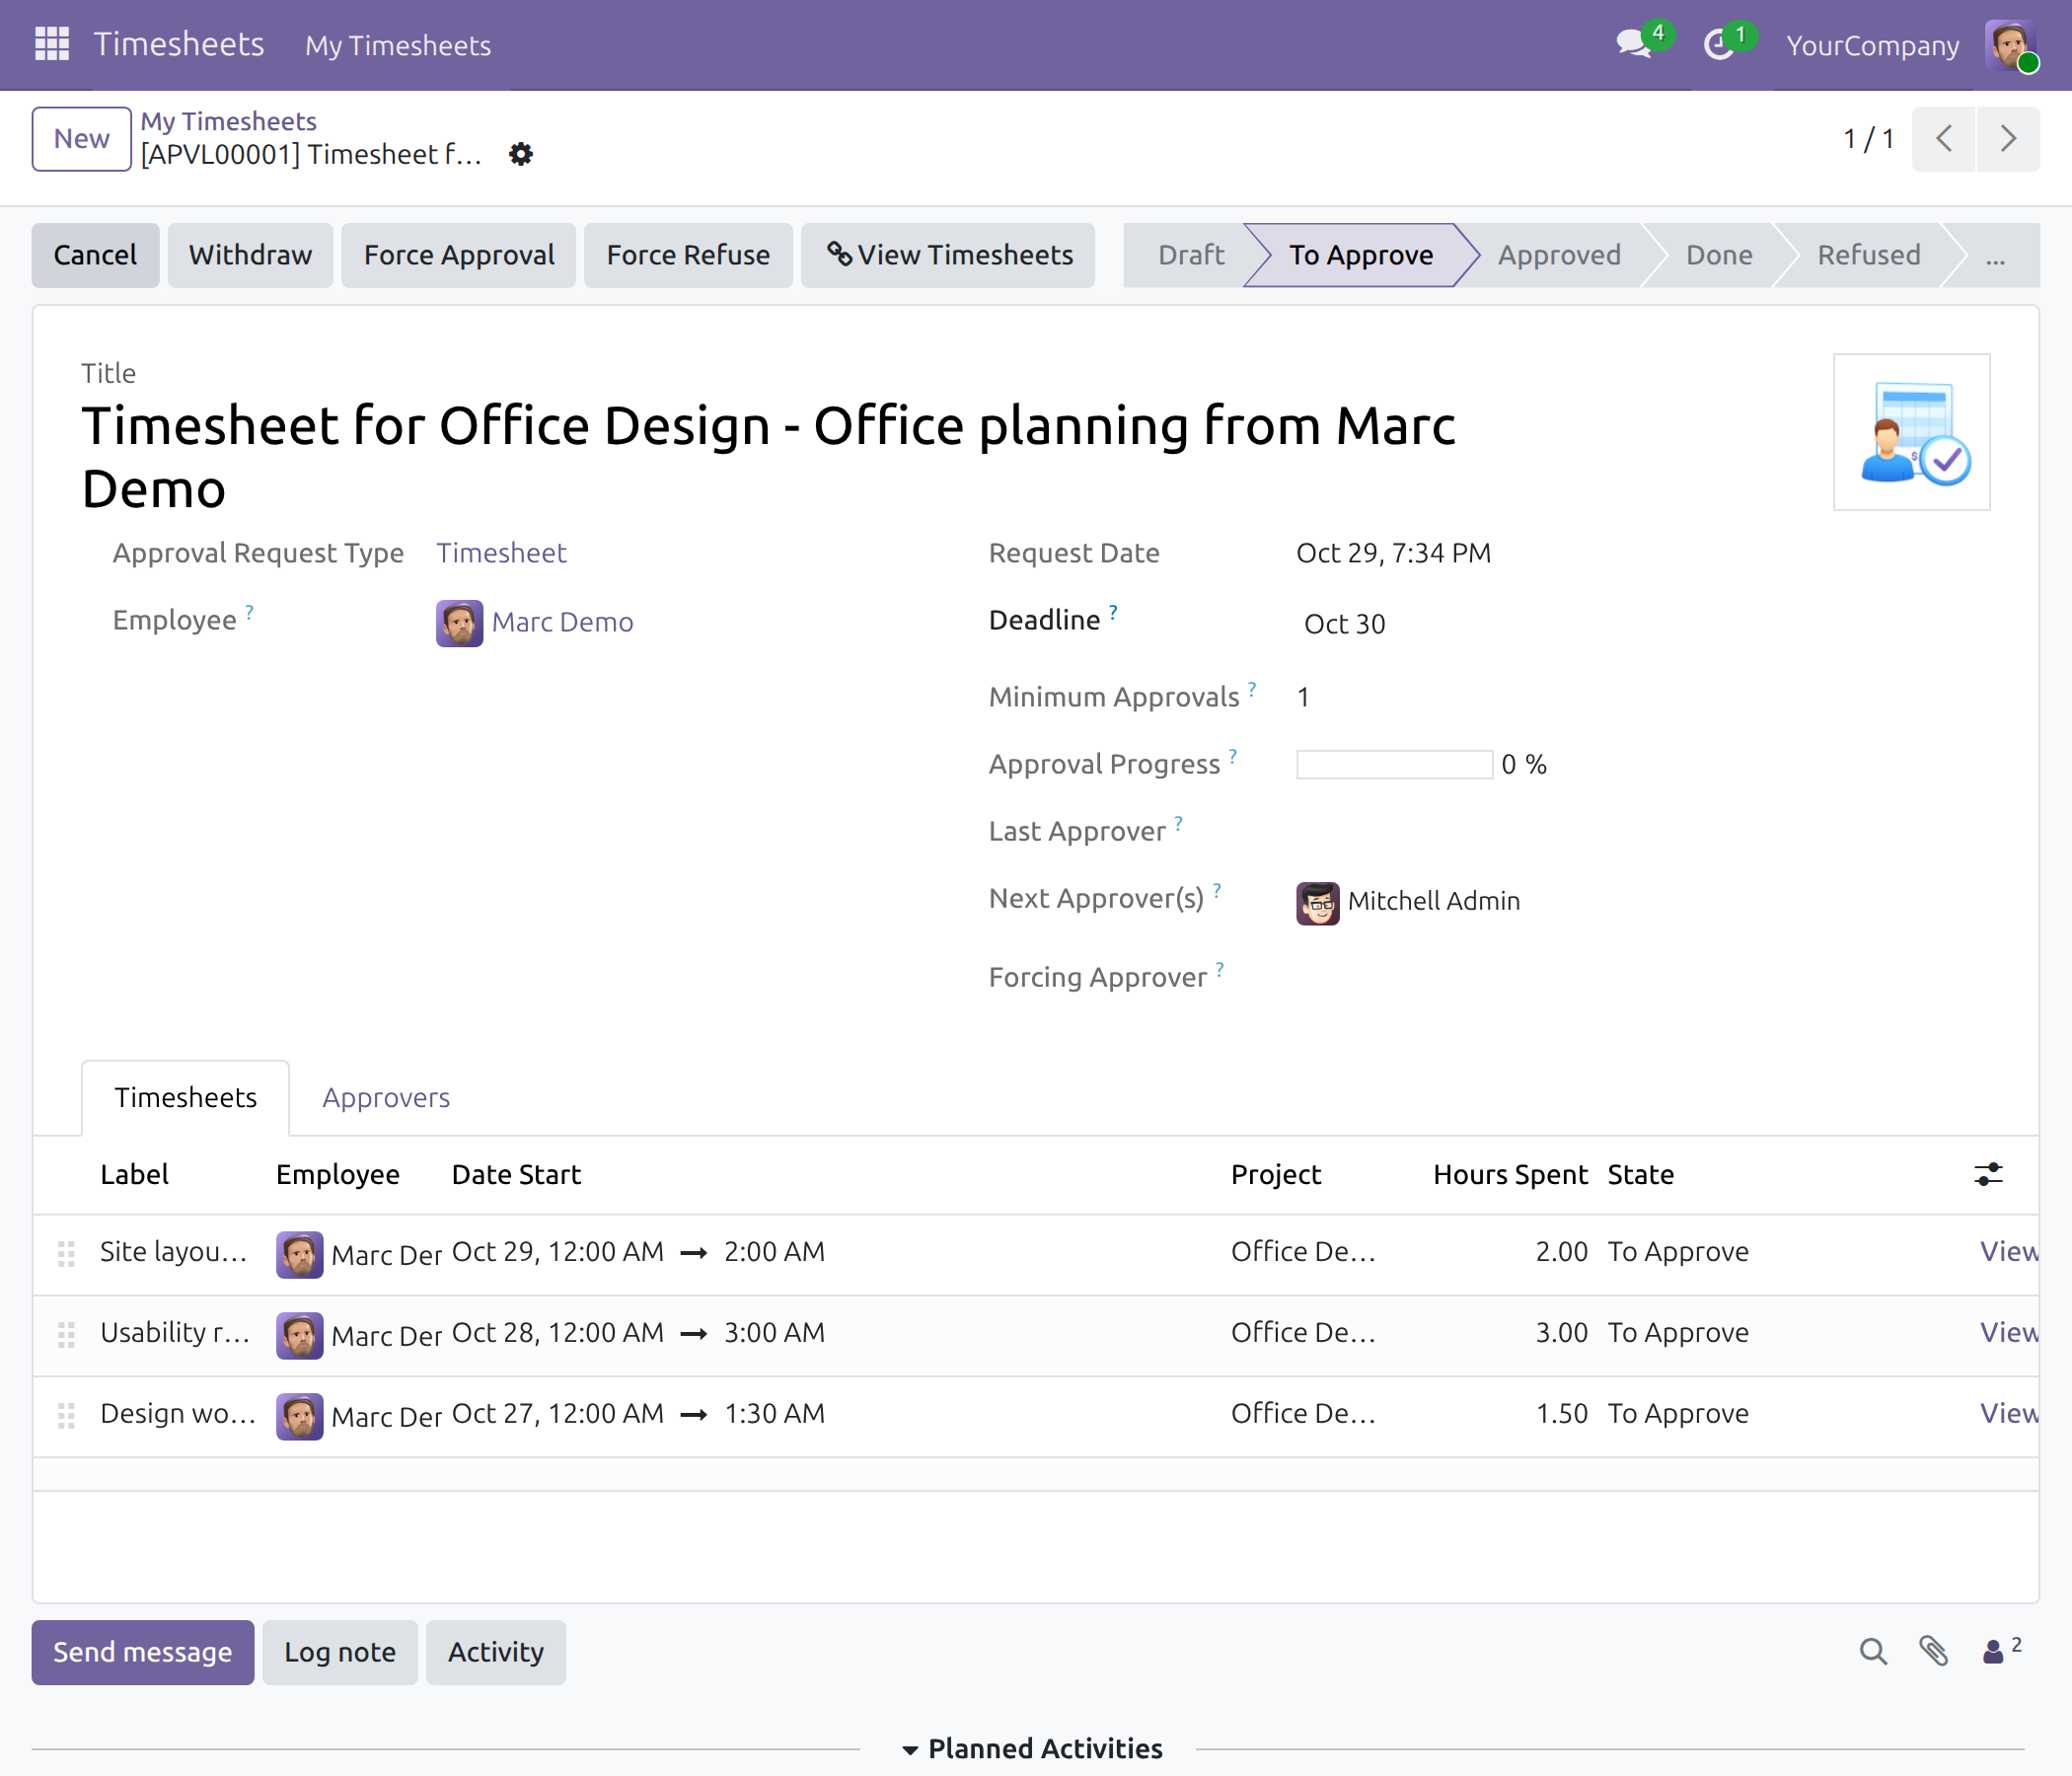This screenshot has width=2072, height=1776.
Task: Grab drag handle of Site layout row
Action: (x=66, y=1254)
